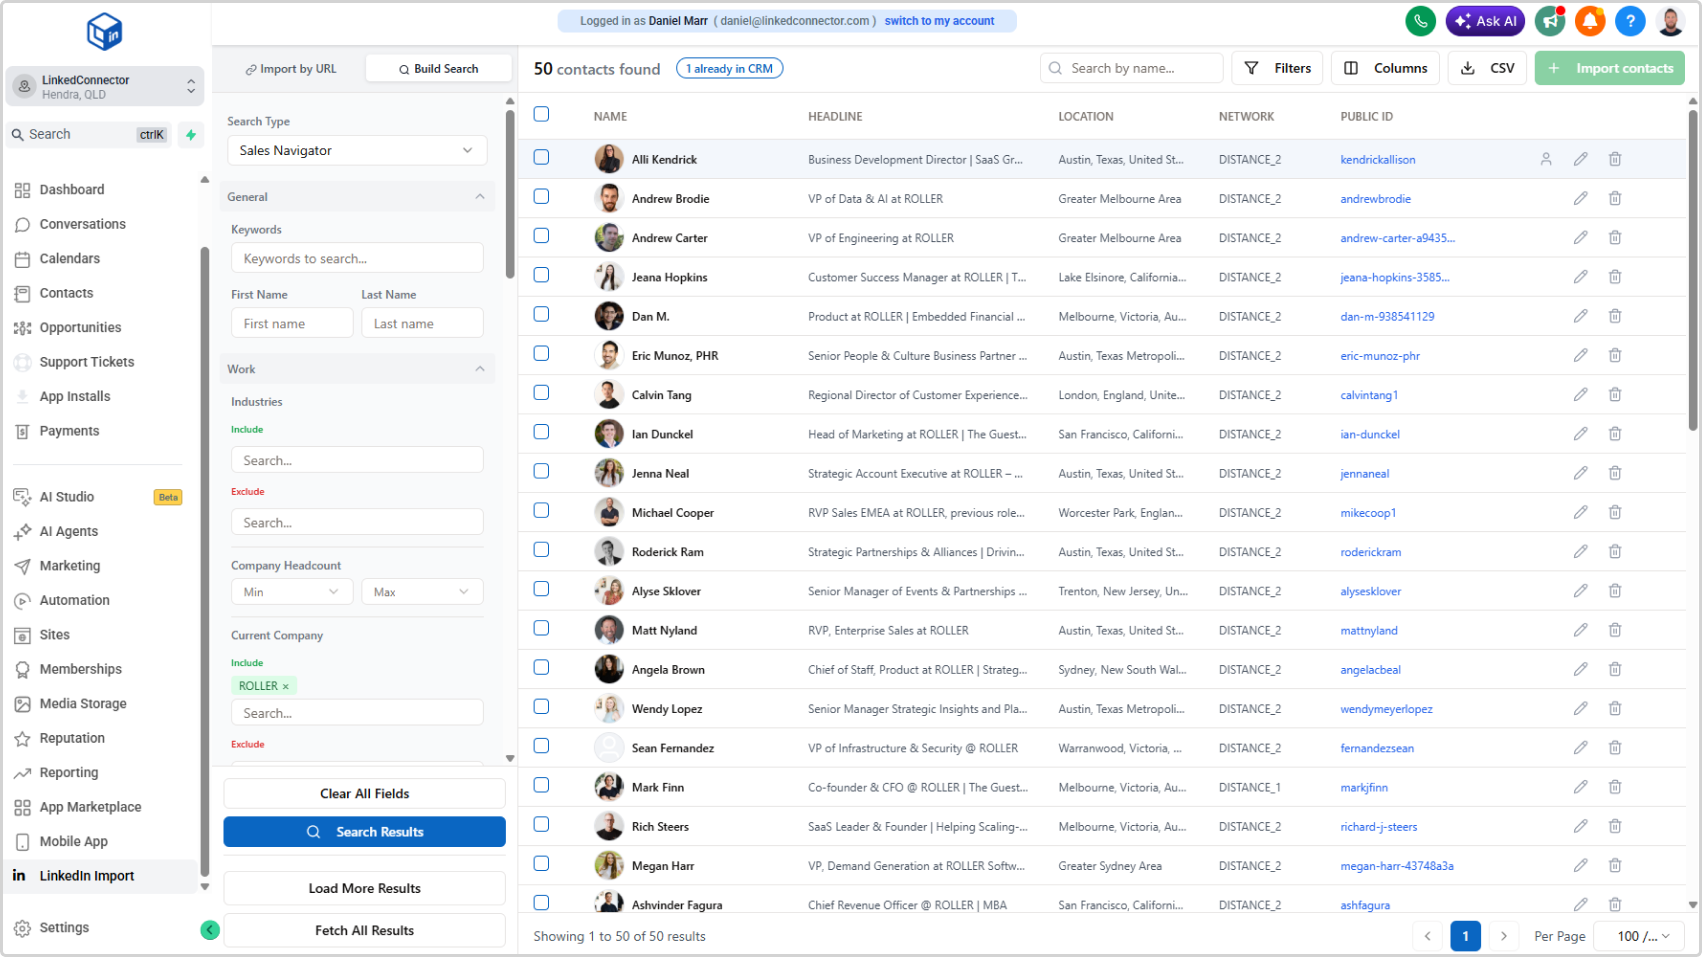This screenshot has height=957, width=1702.
Task: Open the Search Type Sales Navigator dropdown
Action: (x=357, y=150)
